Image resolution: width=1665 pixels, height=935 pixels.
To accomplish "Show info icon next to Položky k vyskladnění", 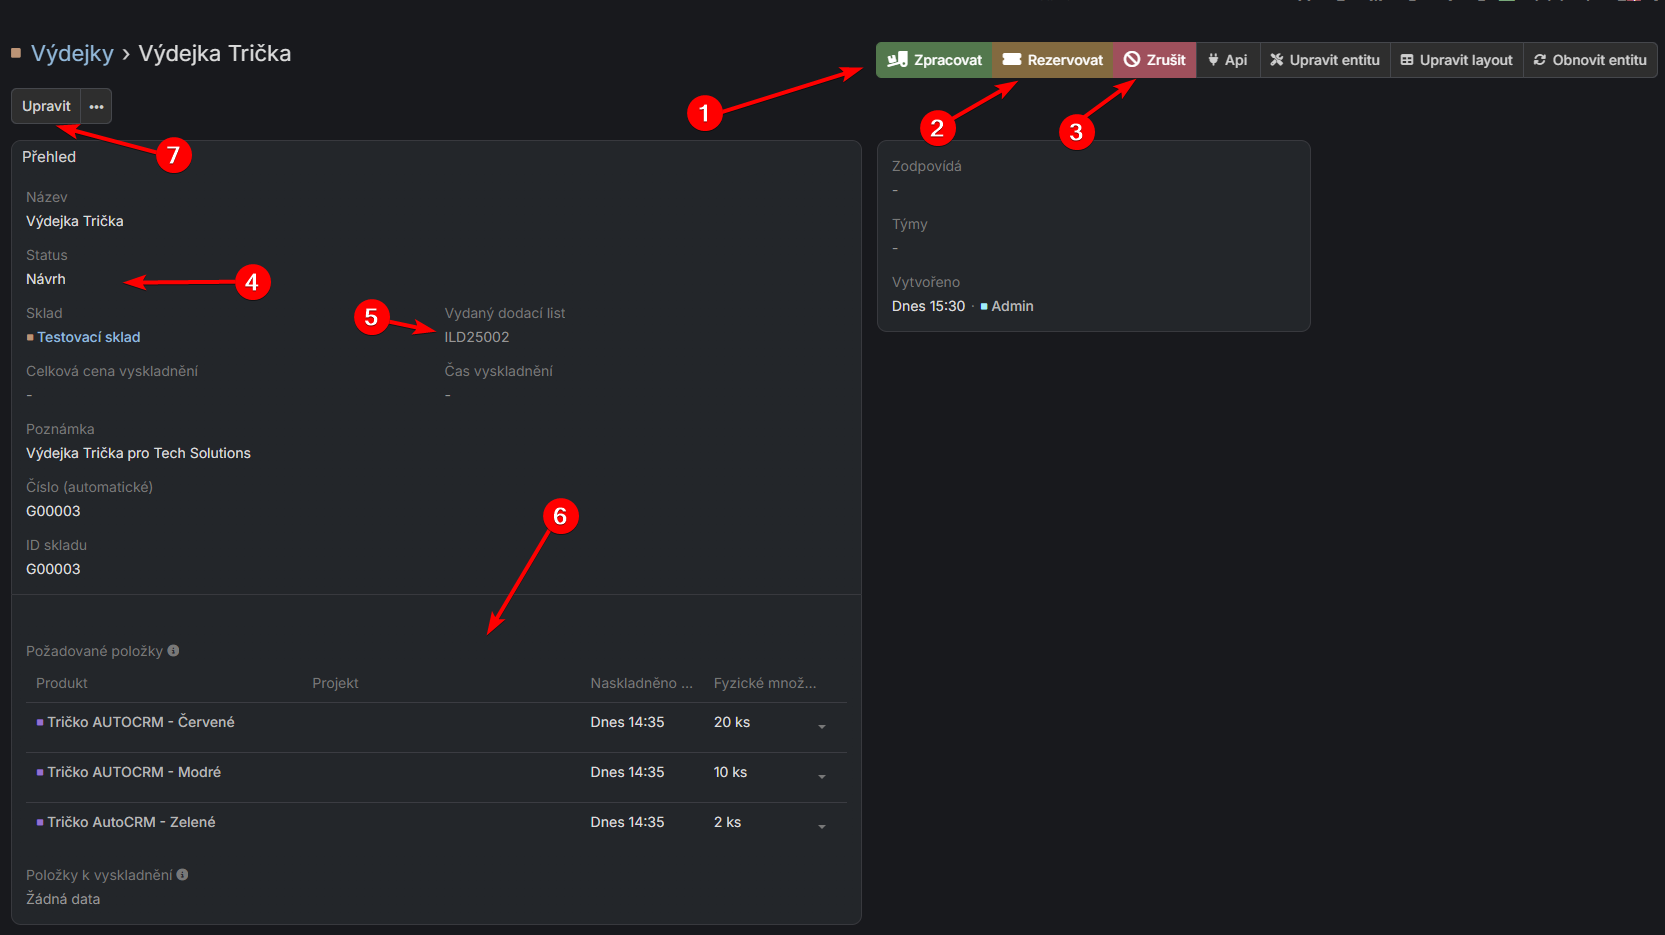I will click(x=182, y=875).
